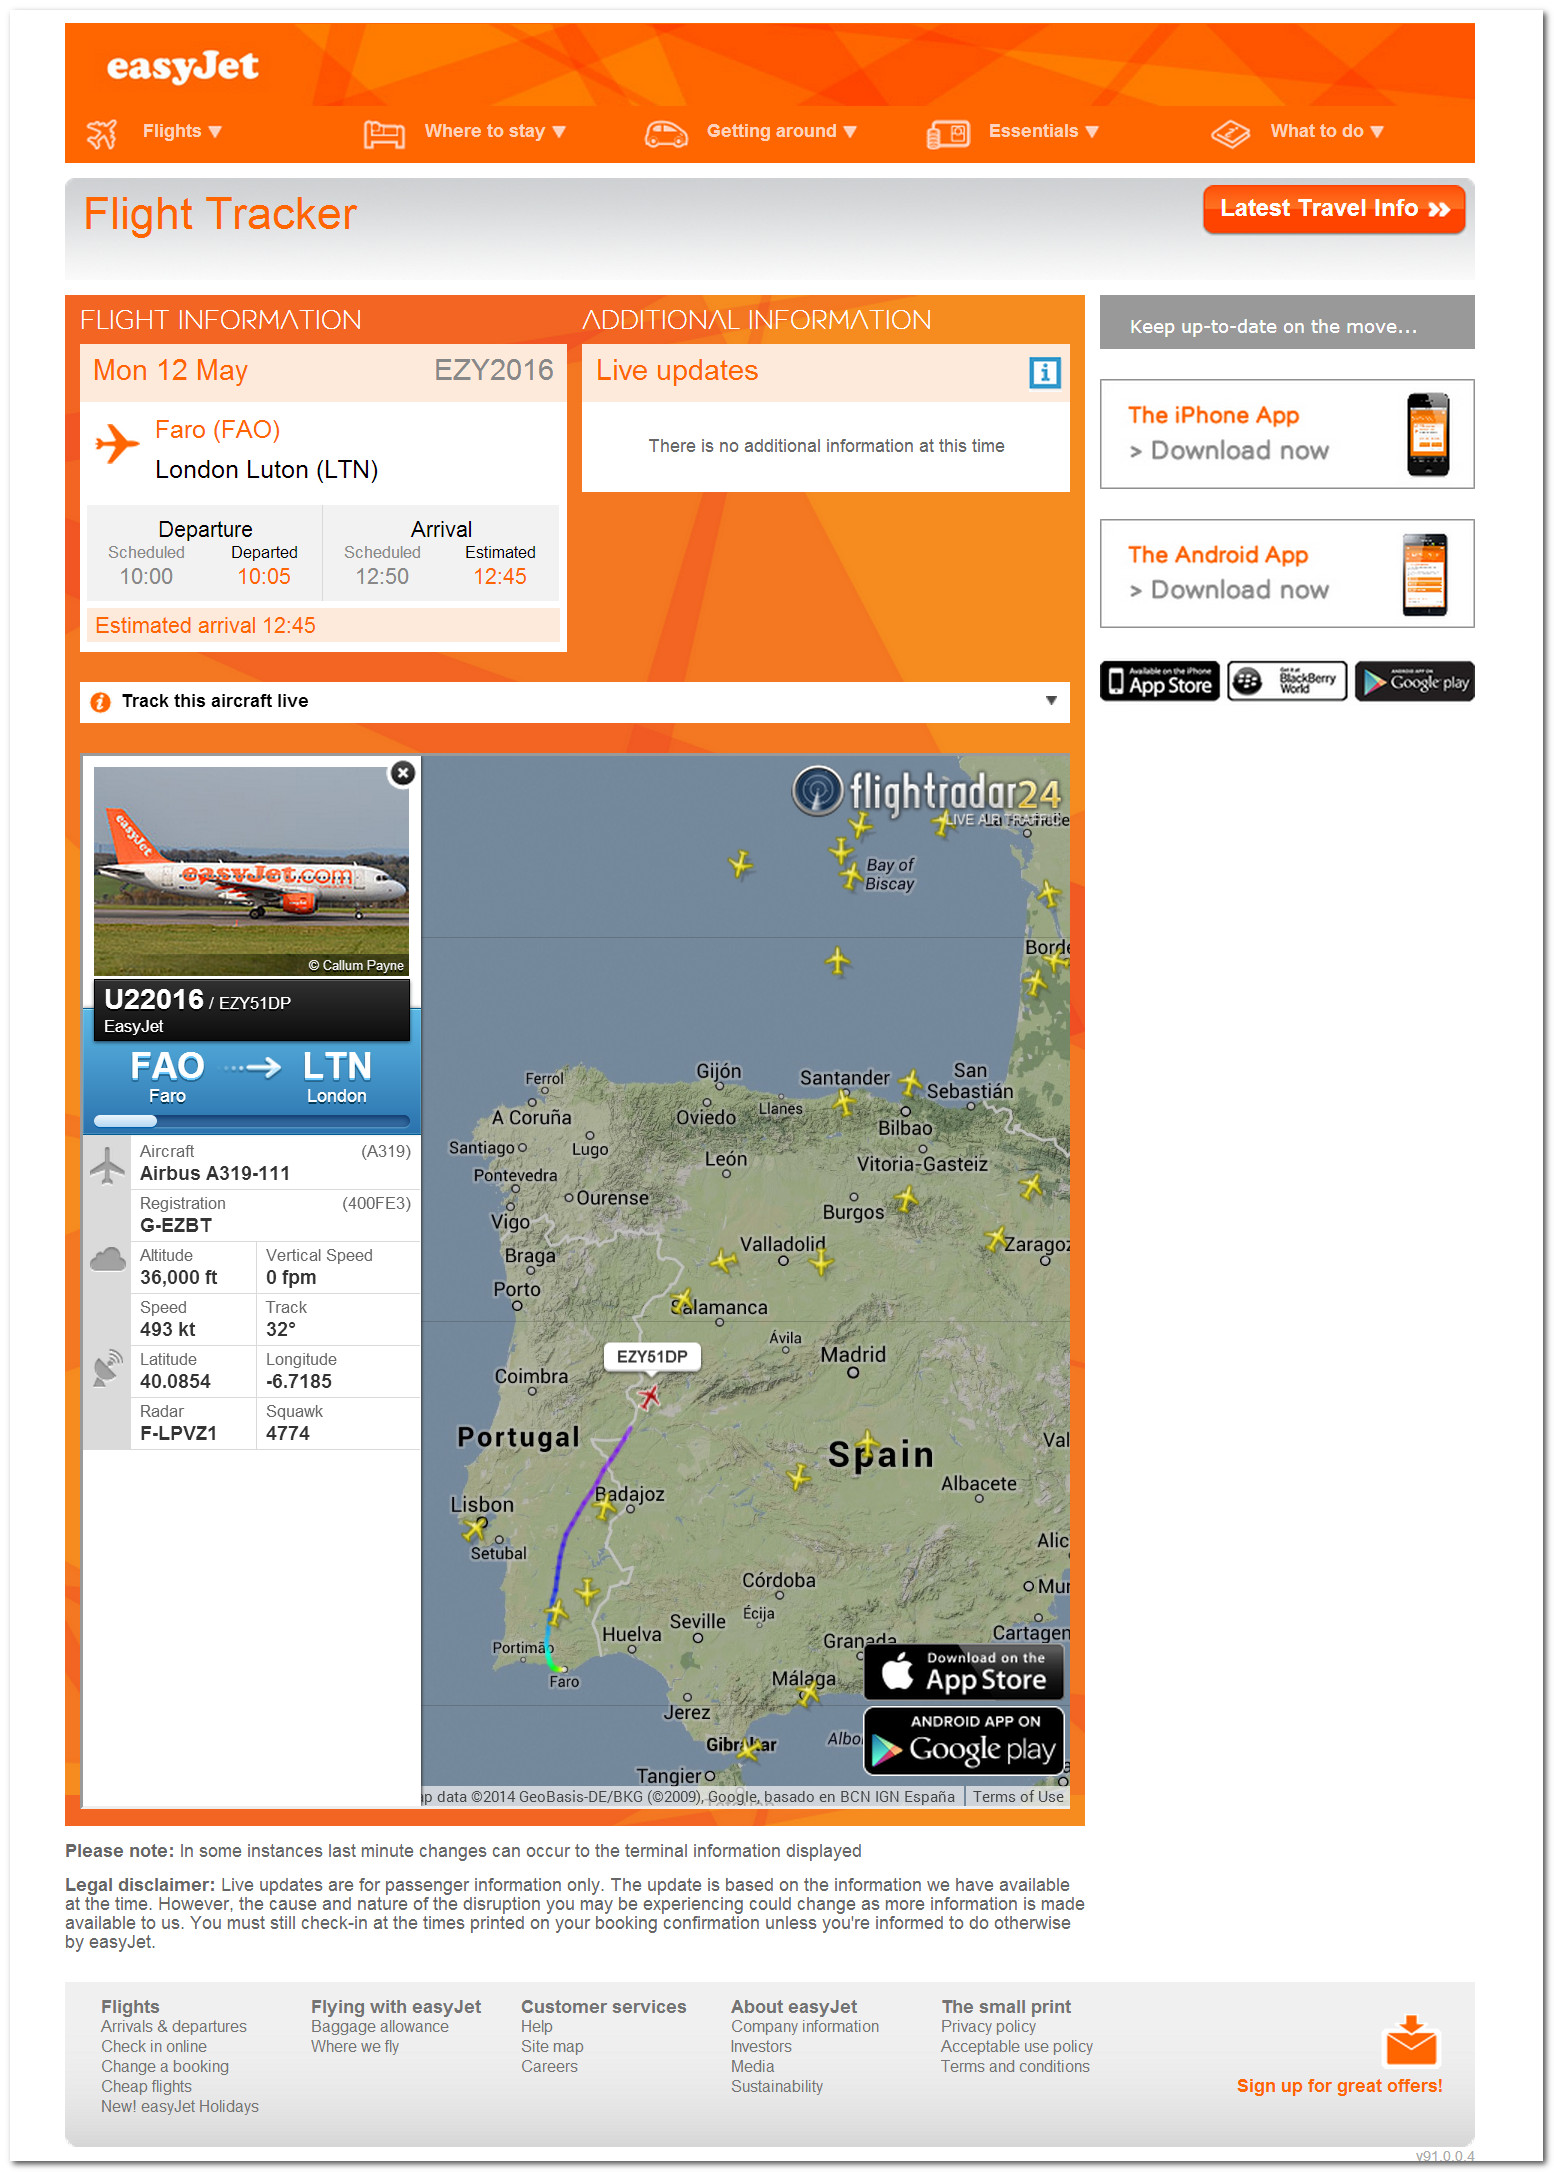Click the red EZY51DP aircraft on the map
The height and width of the screenshot is (2172, 1554).
pos(649,1396)
